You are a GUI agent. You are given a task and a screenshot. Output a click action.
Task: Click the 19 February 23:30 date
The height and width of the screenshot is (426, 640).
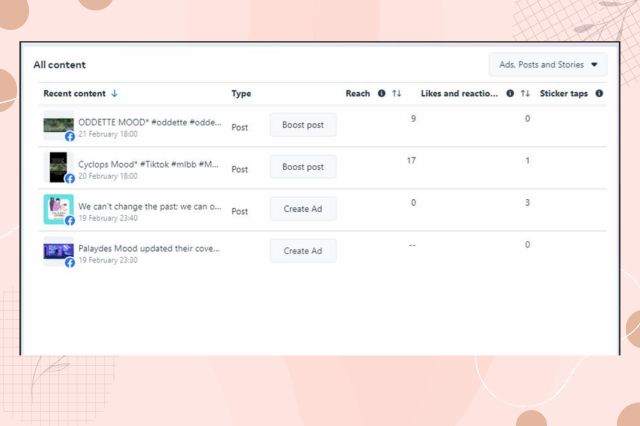coord(108,260)
